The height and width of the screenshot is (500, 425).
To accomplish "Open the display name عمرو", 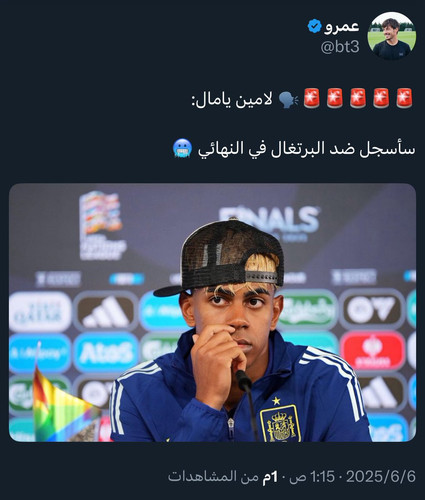I will coord(342,26).
